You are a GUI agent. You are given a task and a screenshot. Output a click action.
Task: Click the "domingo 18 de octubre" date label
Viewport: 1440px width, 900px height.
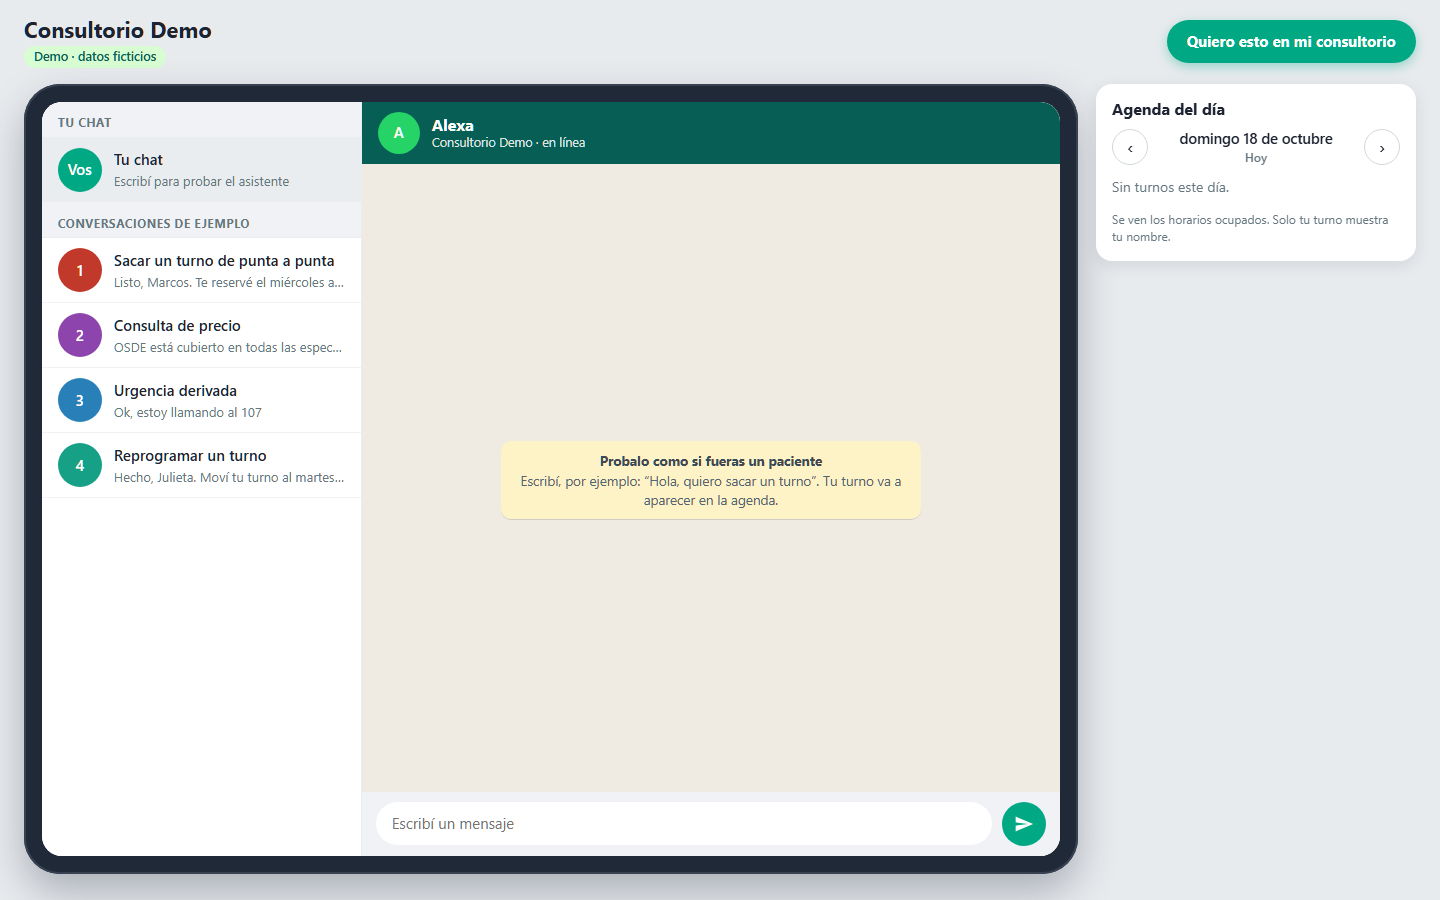1256,139
